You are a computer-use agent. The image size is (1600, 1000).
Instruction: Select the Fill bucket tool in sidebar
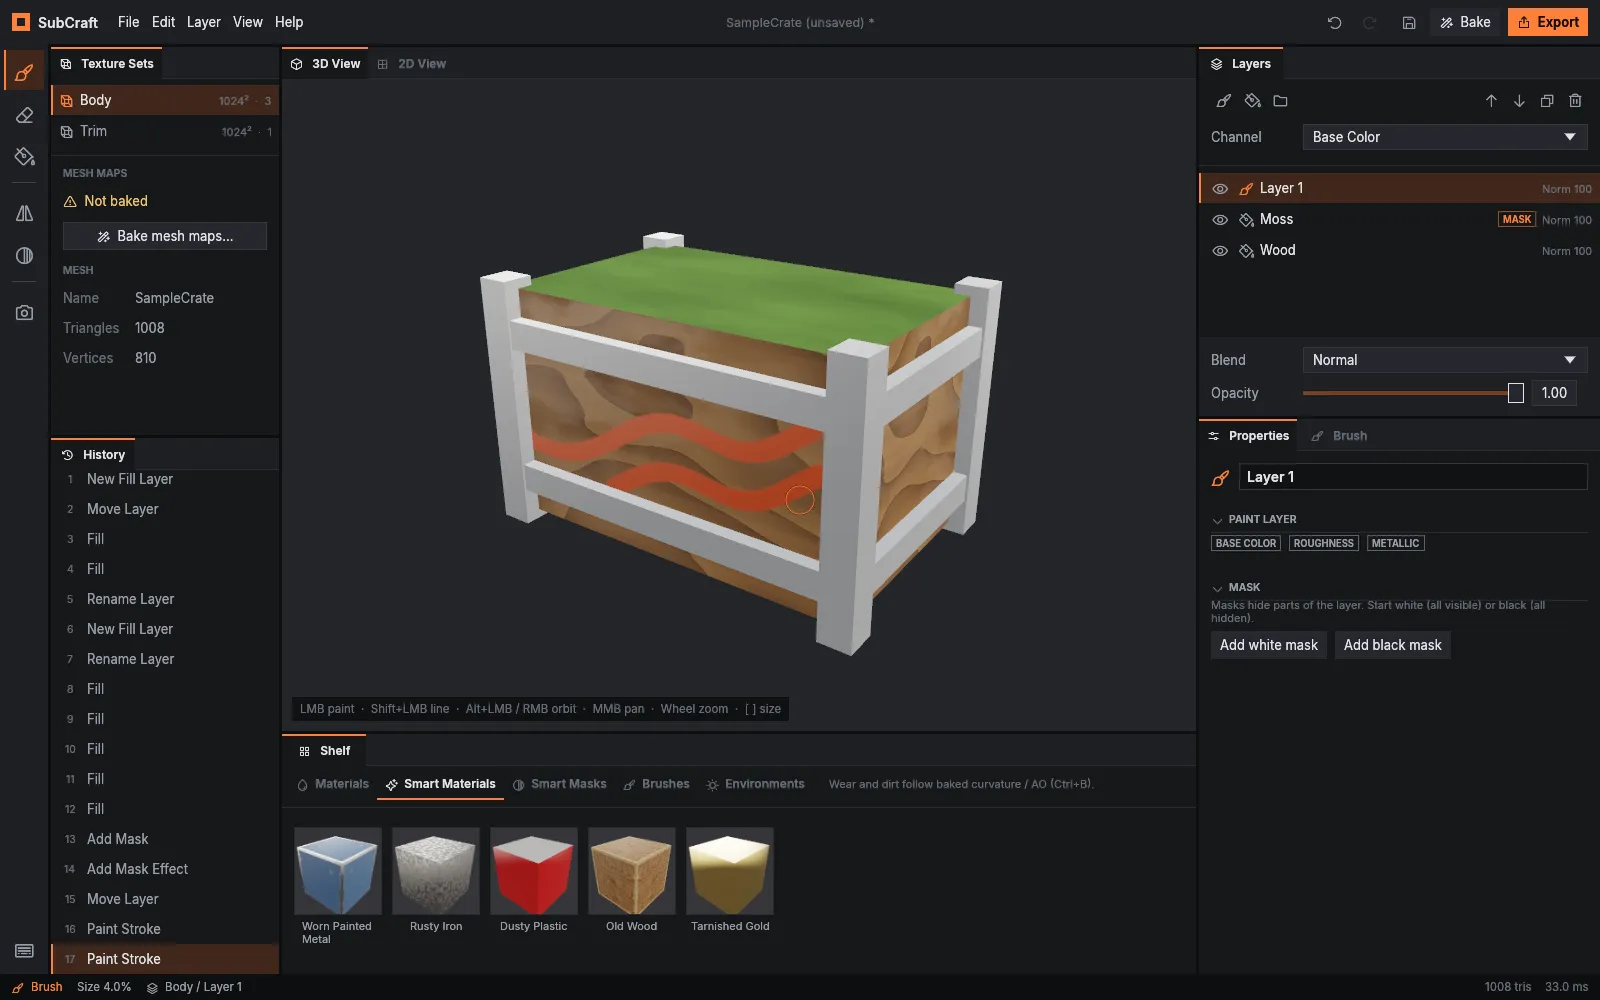point(25,157)
